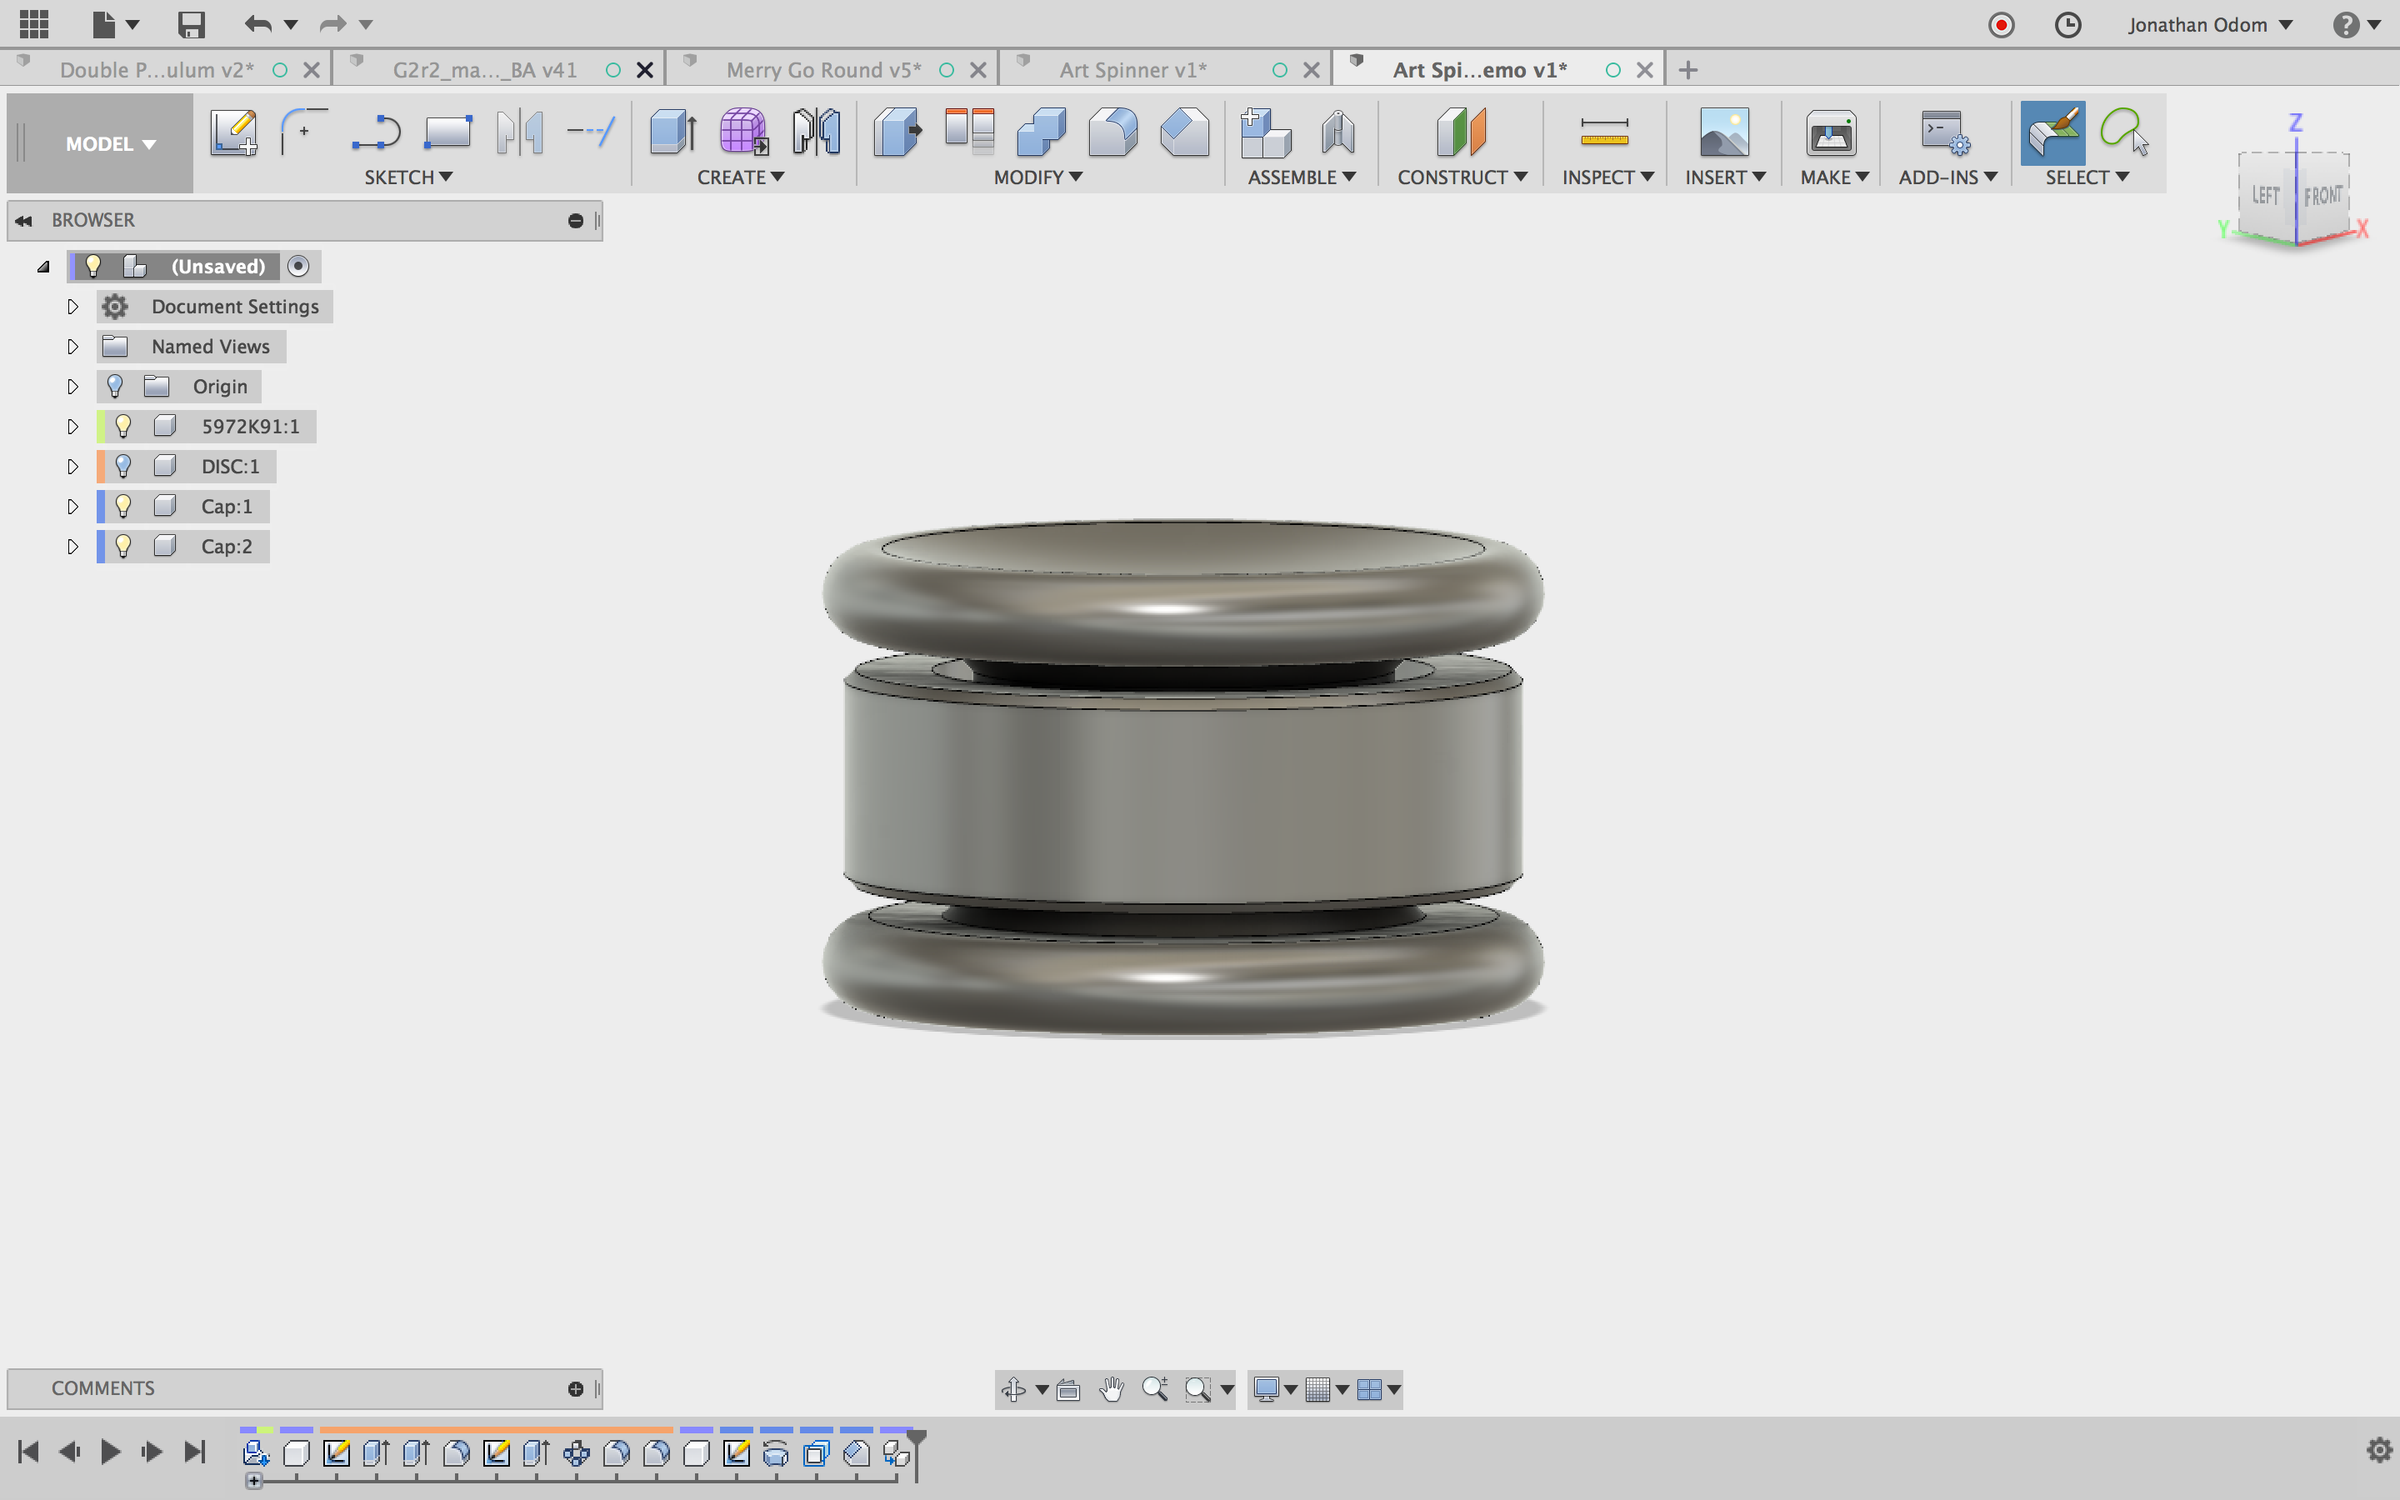The height and width of the screenshot is (1500, 2400).
Task: Click the 3D Print Make icon
Action: [x=1830, y=133]
